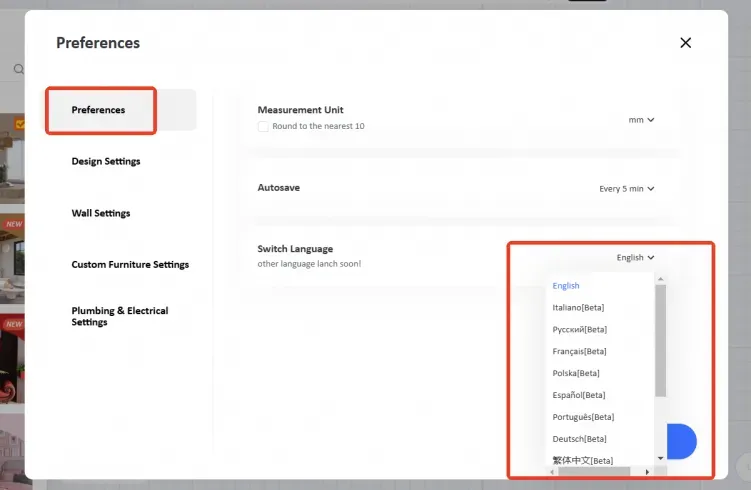Screen dimensions: 751x490
Task: Click the blue button behind the language list
Action: [x=682, y=441]
